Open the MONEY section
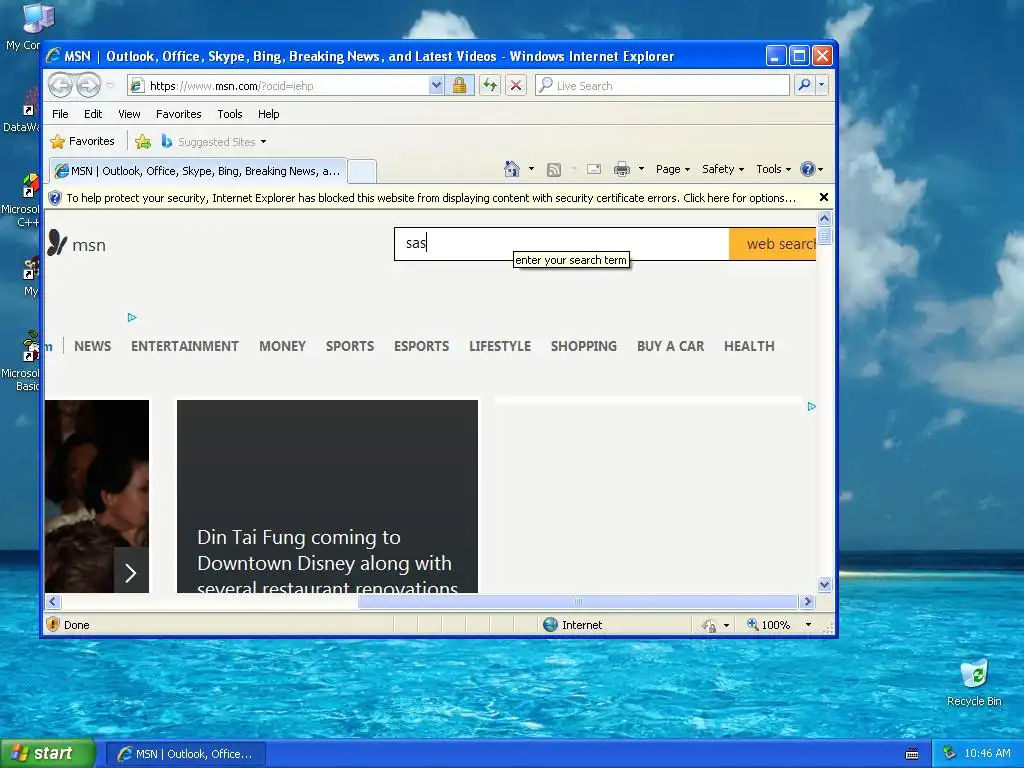 pyautogui.click(x=282, y=346)
